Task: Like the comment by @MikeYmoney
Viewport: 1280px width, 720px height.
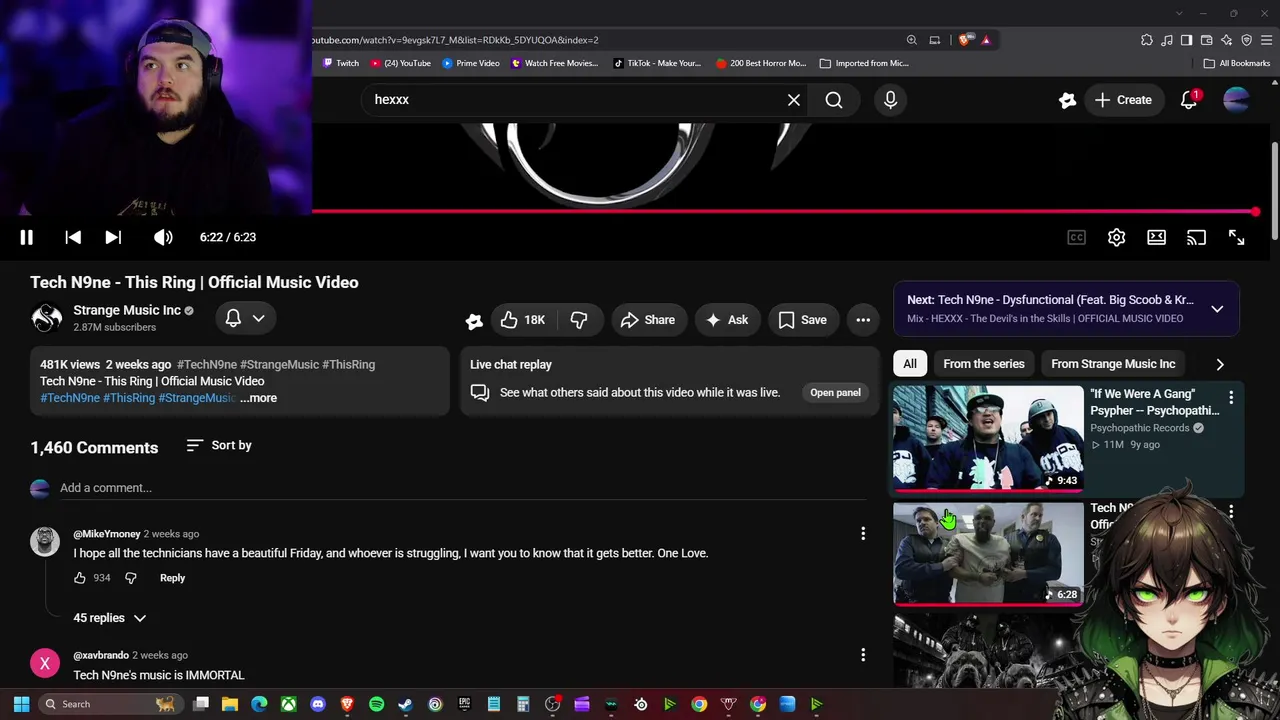Action: pyautogui.click(x=80, y=578)
